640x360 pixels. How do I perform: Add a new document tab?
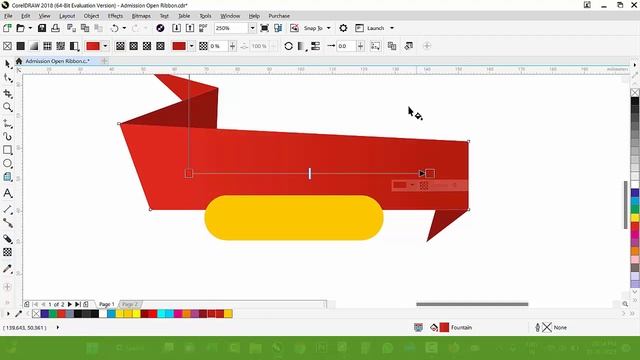(x=104, y=61)
